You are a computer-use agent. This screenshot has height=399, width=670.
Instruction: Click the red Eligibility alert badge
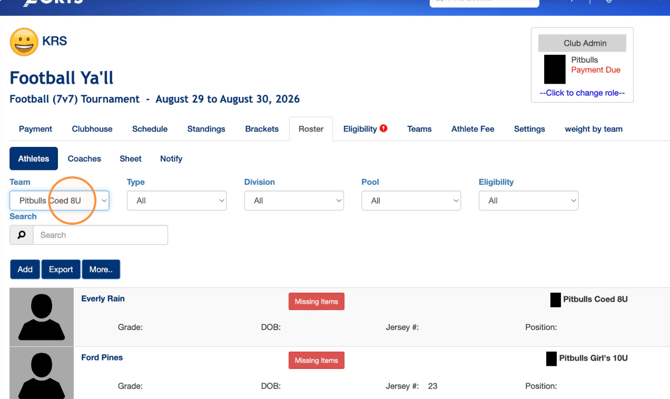(383, 128)
